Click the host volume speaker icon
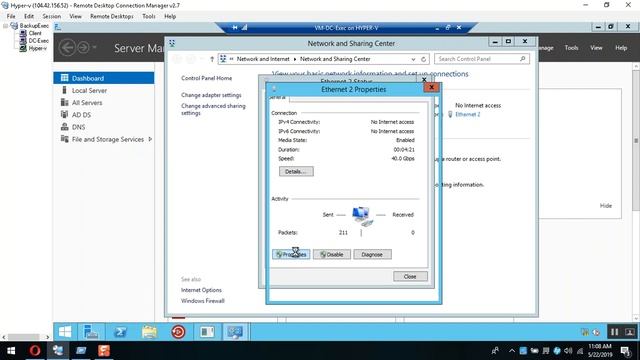Screen dimensions: 640x360 click(568, 351)
